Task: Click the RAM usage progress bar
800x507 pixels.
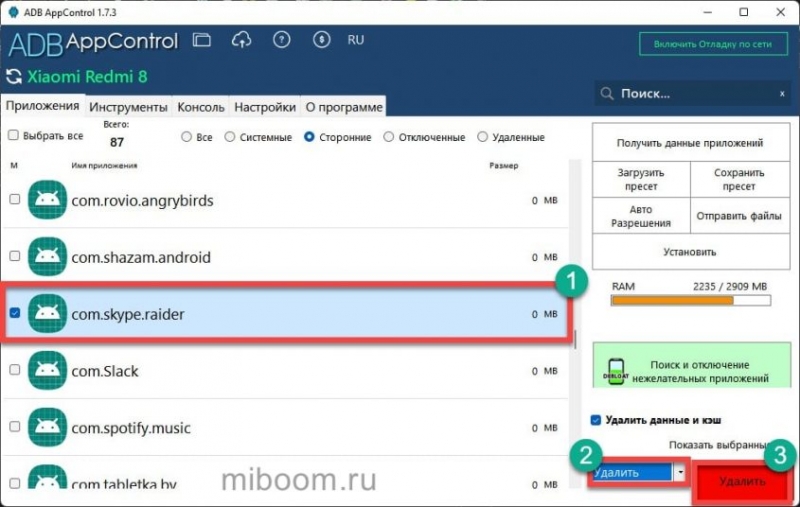Action: coord(691,301)
